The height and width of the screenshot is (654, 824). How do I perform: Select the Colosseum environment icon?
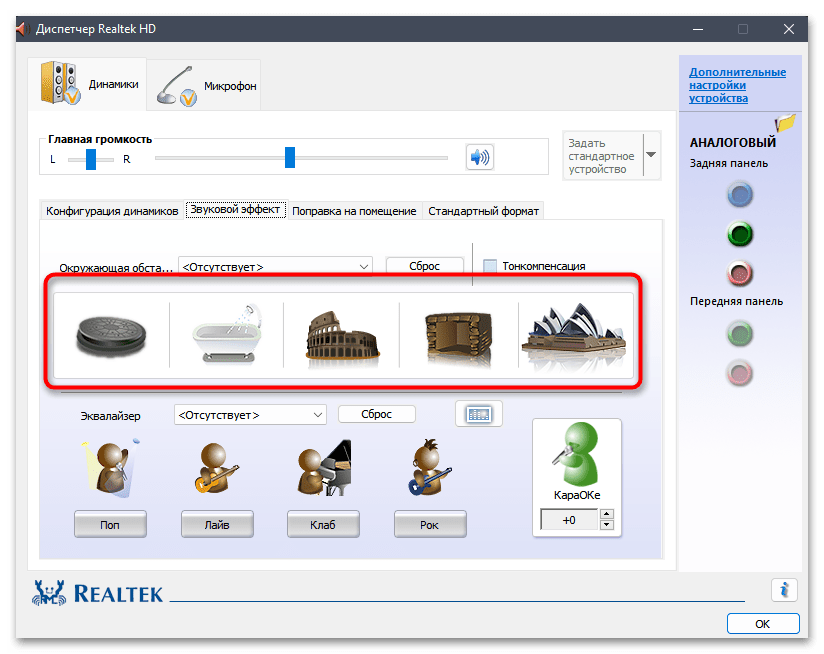(x=342, y=336)
